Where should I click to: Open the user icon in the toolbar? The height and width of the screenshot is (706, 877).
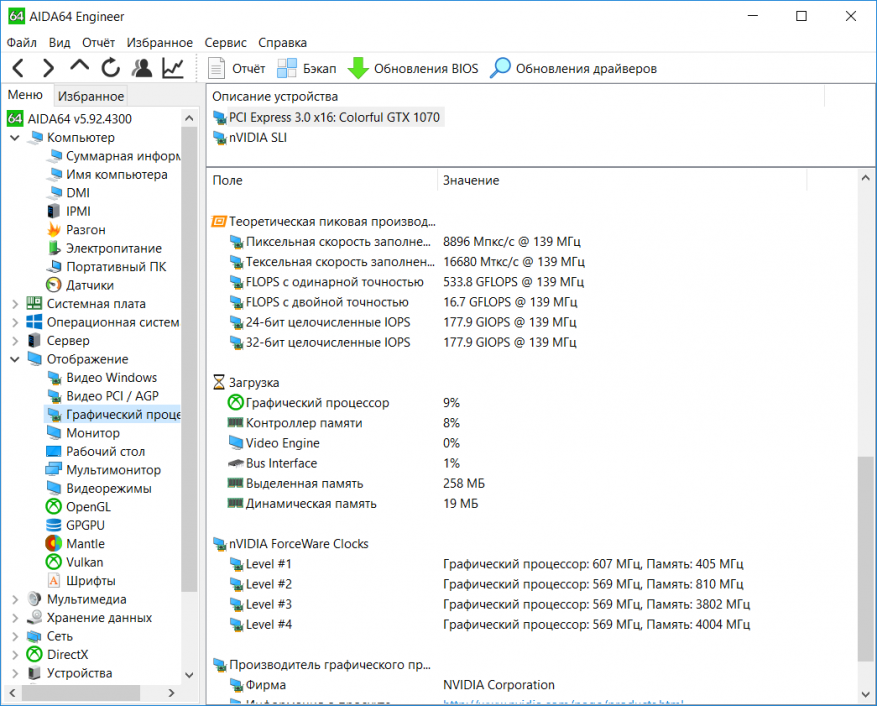(x=142, y=68)
